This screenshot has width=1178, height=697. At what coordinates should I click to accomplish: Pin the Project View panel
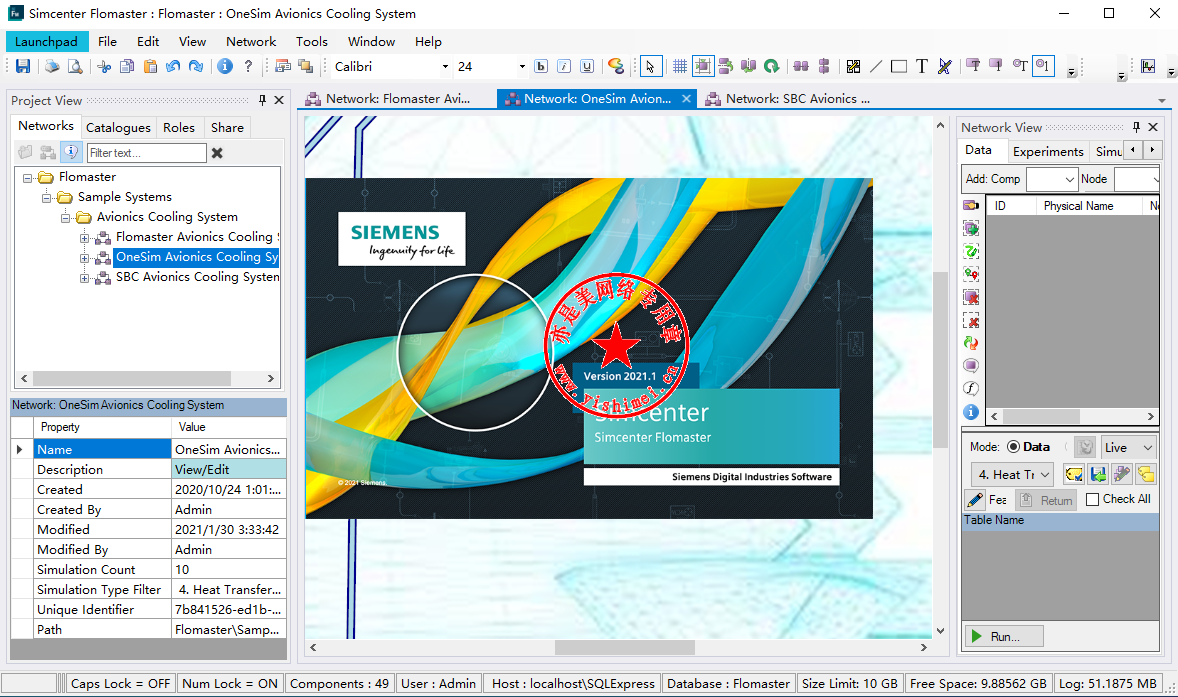pos(262,100)
